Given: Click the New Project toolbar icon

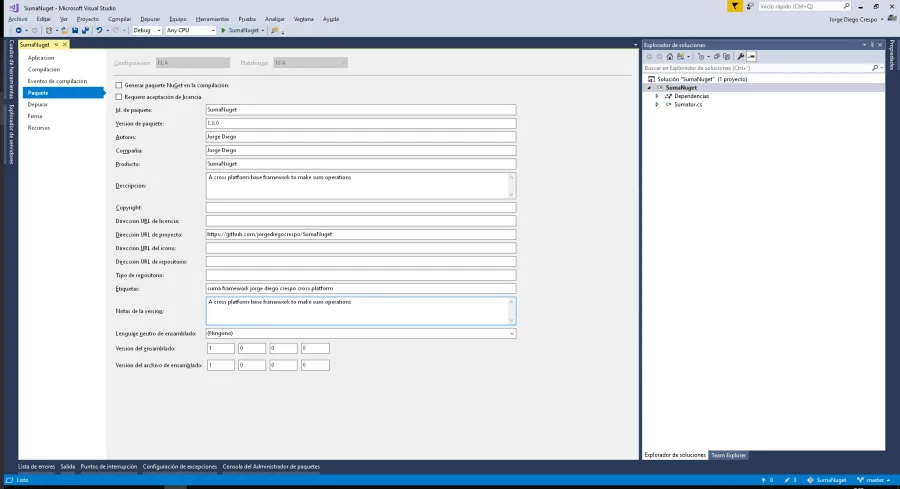Looking at the screenshot, I should 49,30.
